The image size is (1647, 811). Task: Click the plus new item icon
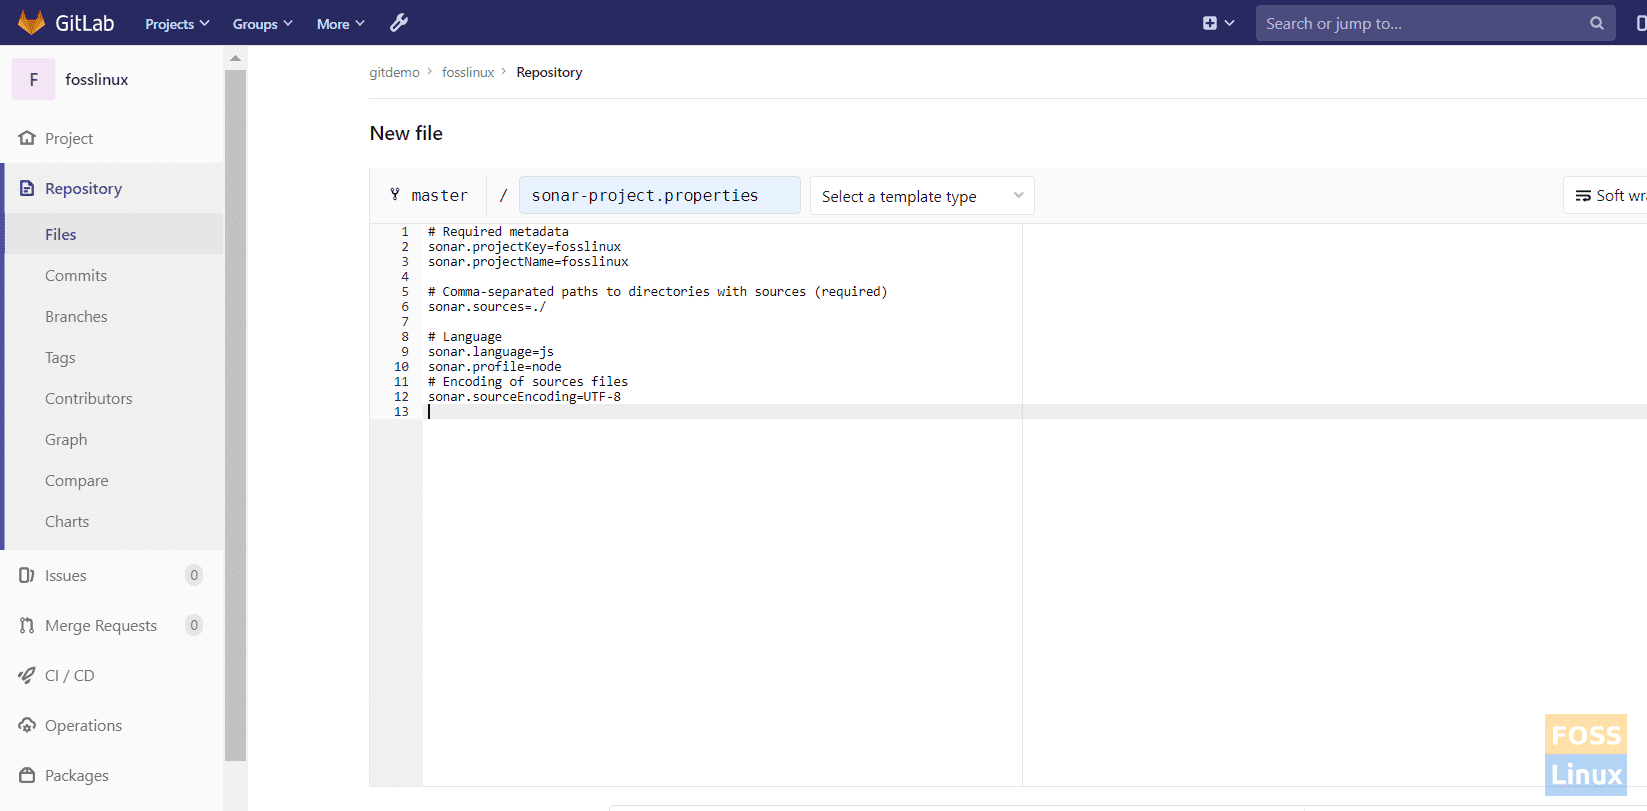[x=1210, y=23]
